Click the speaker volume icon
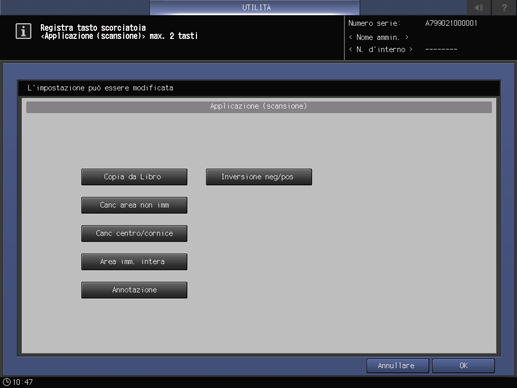517x388 pixels. [x=479, y=7]
